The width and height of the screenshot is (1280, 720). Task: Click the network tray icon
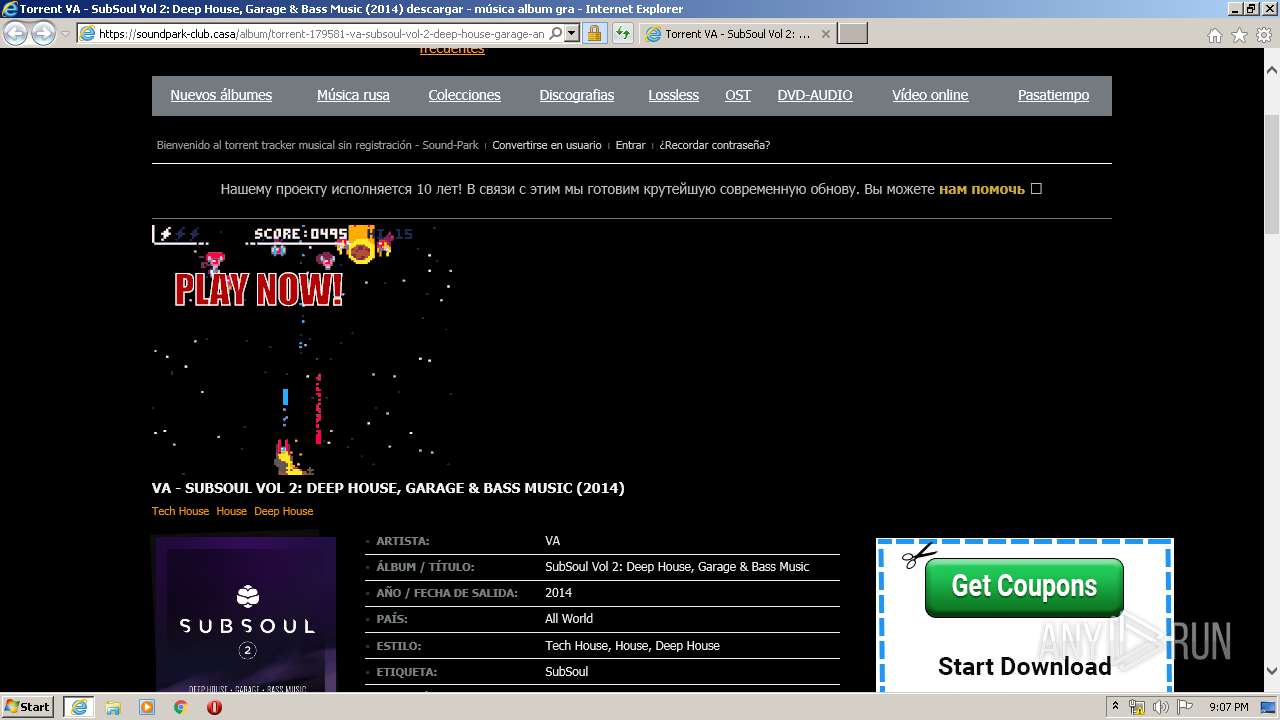coord(1137,707)
